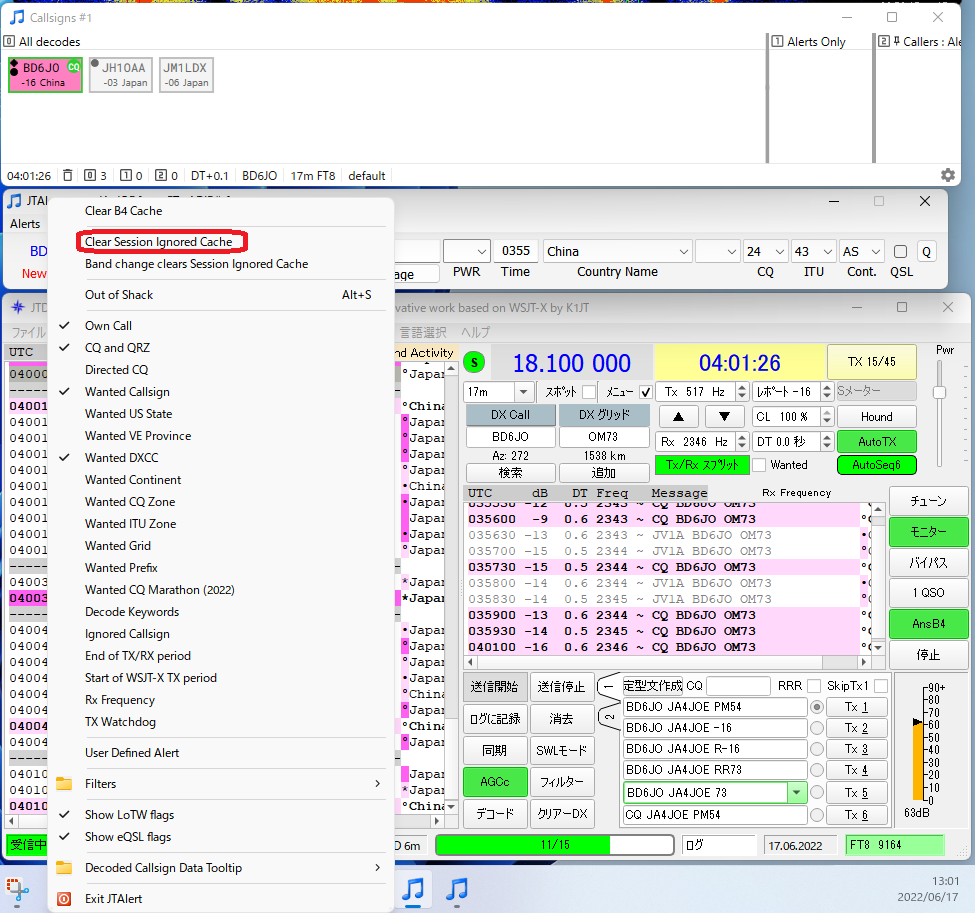The height and width of the screenshot is (913, 975).
Task: Open User Defined Alert menu entry
Action: 132,753
